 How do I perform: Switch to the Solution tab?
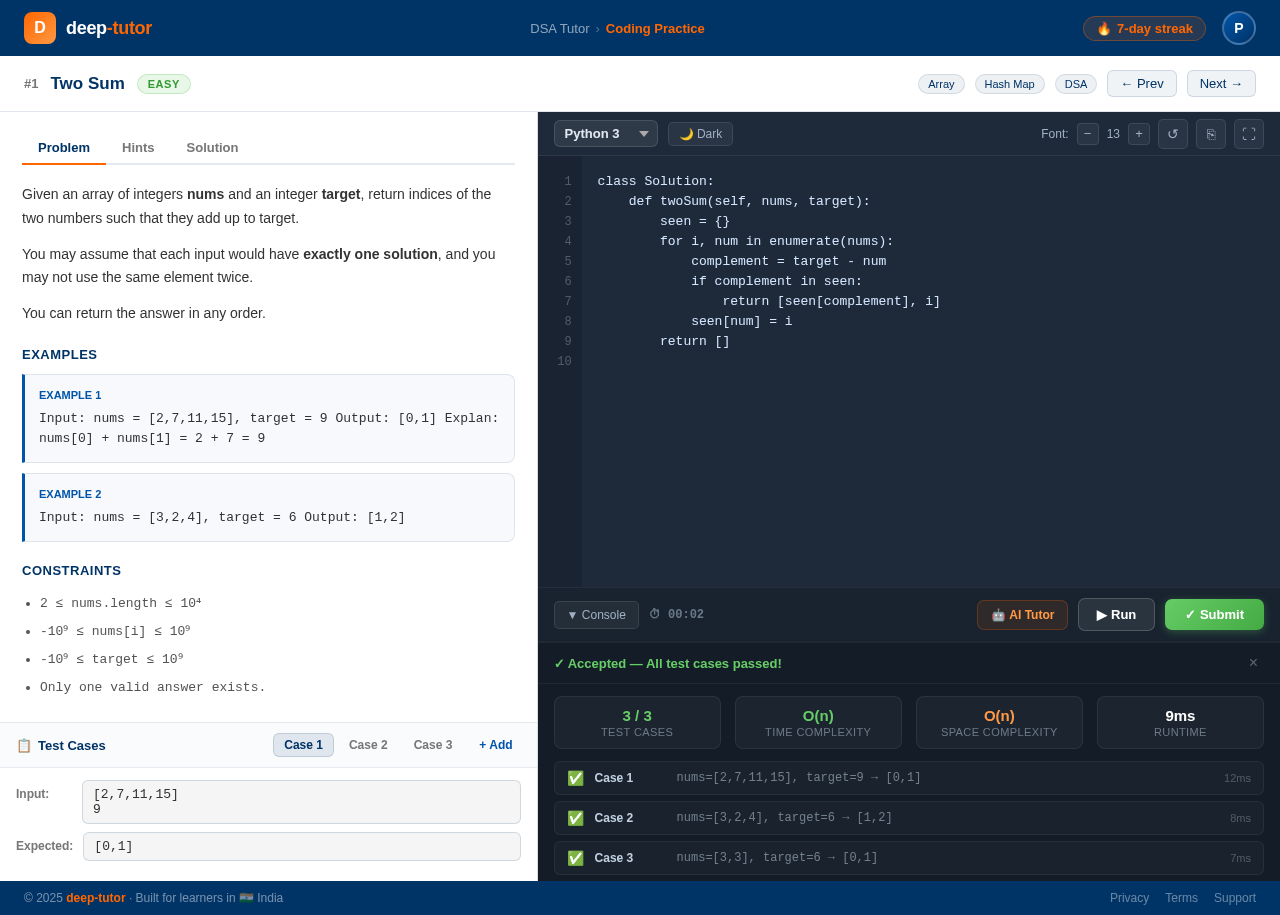pos(212,147)
